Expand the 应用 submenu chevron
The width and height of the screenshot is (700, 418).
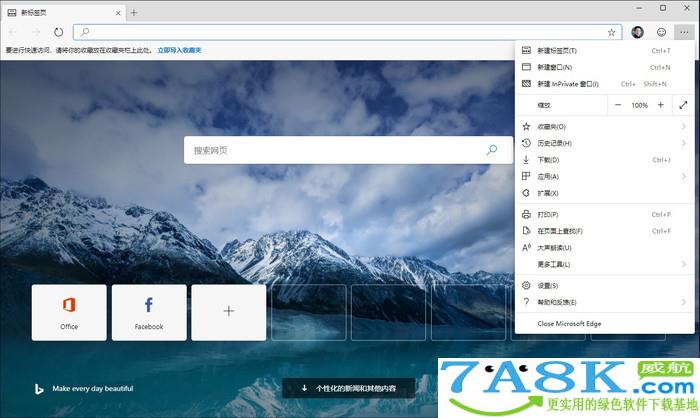tap(683, 176)
